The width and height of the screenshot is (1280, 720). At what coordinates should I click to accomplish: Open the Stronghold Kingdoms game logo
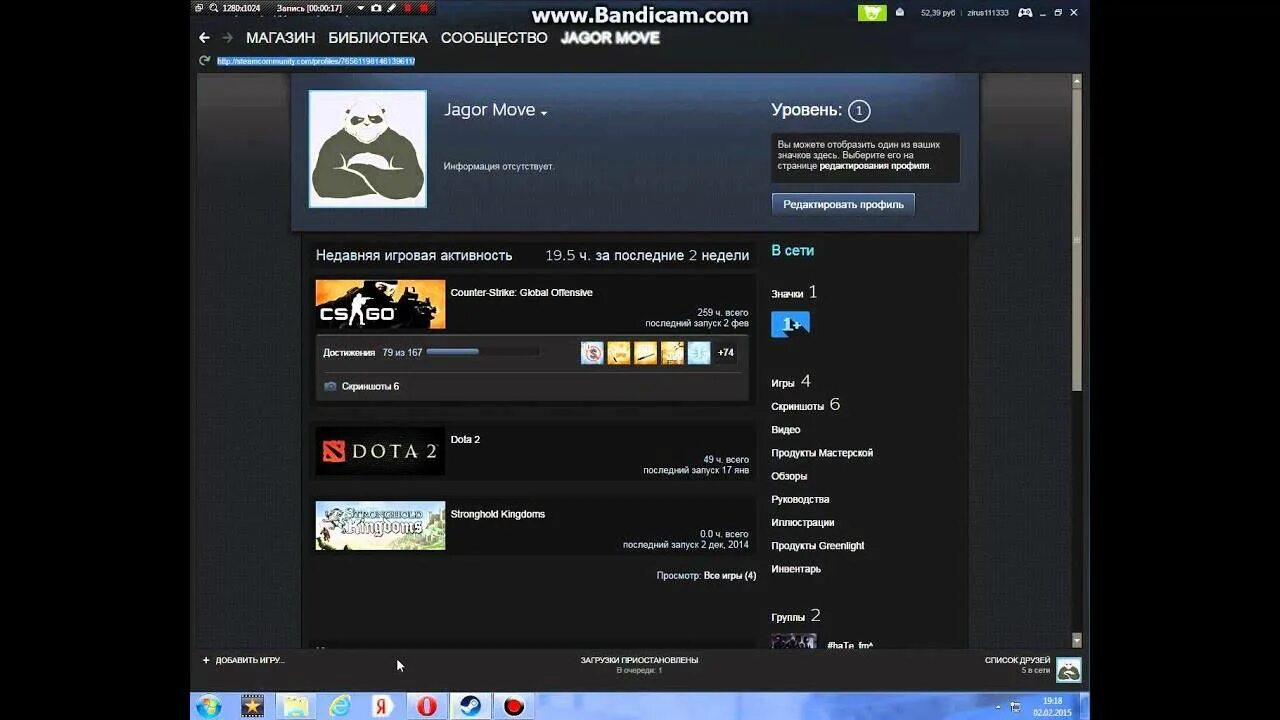pyautogui.click(x=380, y=525)
